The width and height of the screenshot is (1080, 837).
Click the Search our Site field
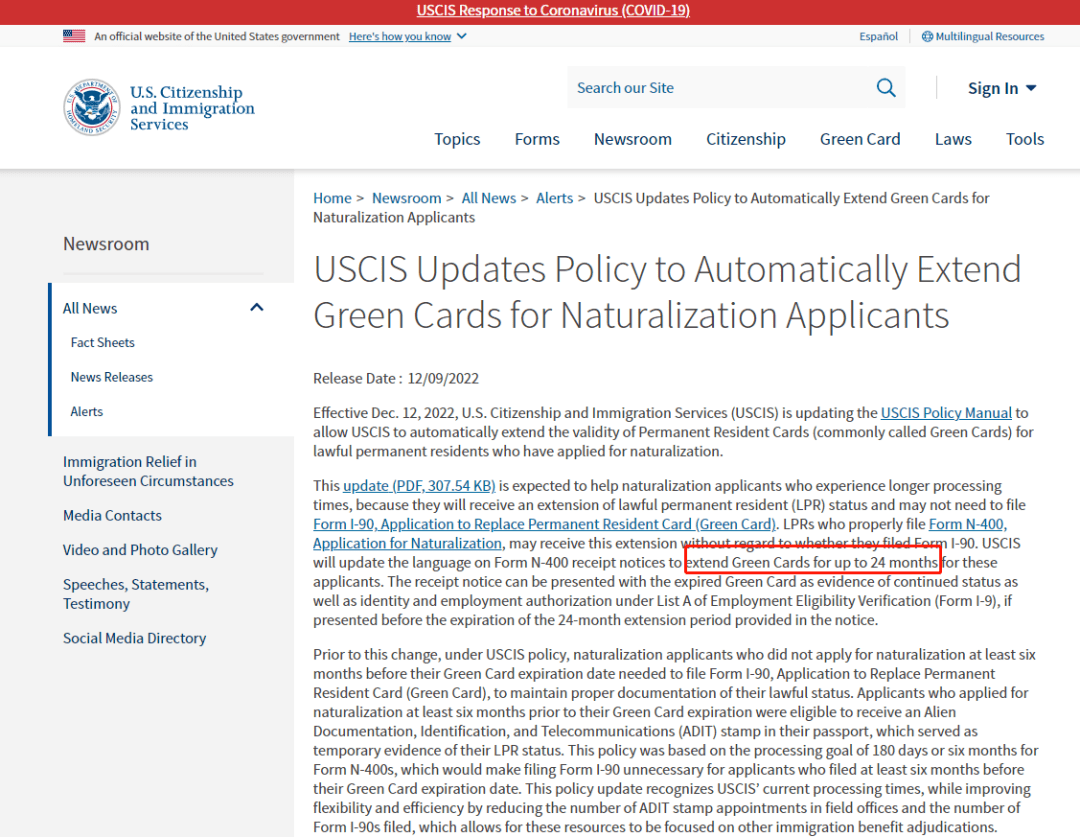[715, 88]
